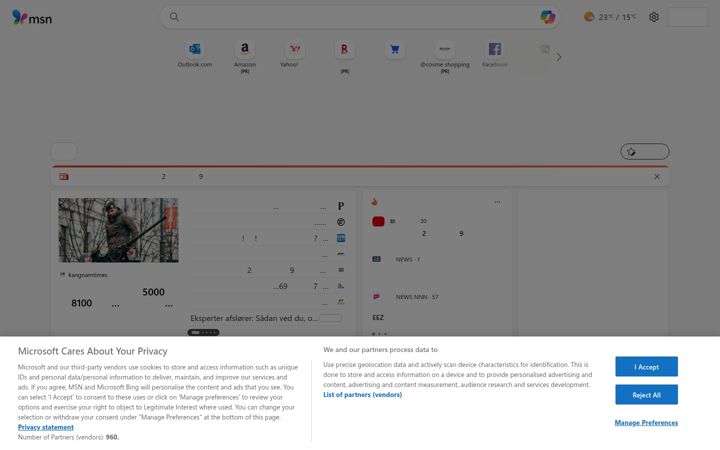Viewport: 720px width, 450px height.
Task: Click the carousel page indicator dots
Action: (203, 332)
